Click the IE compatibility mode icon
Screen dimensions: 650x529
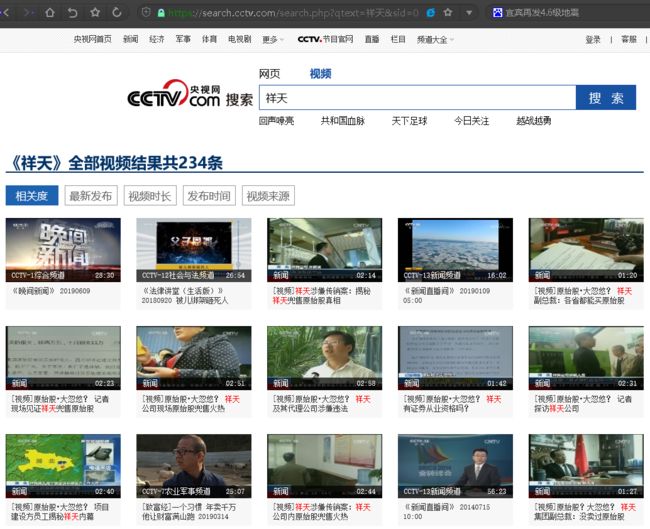[x=431, y=13]
